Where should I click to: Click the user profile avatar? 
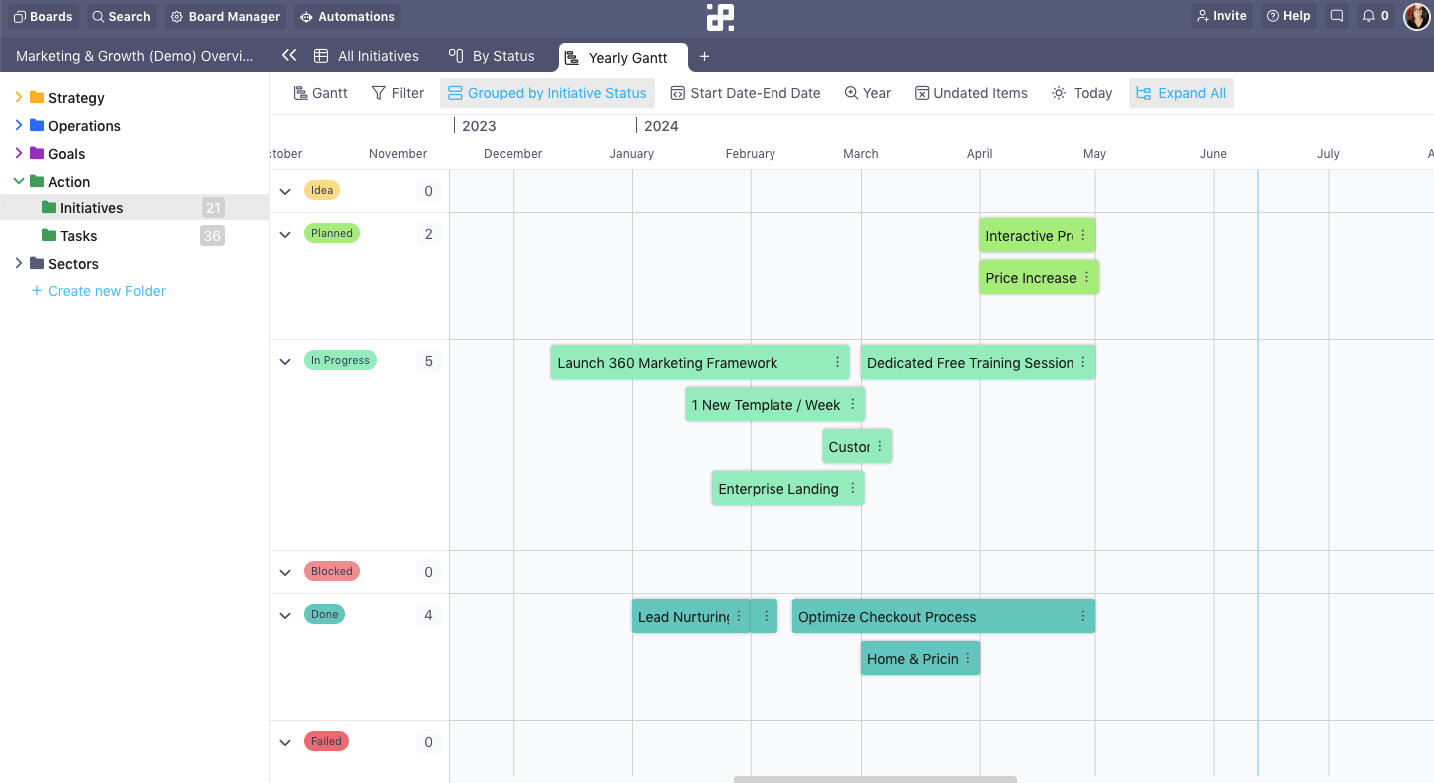click(1416, 16)
